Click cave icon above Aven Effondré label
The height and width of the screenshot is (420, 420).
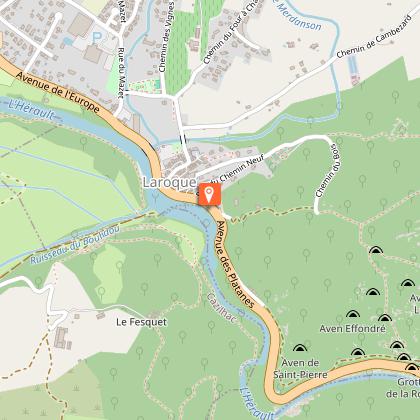point(352,314)
